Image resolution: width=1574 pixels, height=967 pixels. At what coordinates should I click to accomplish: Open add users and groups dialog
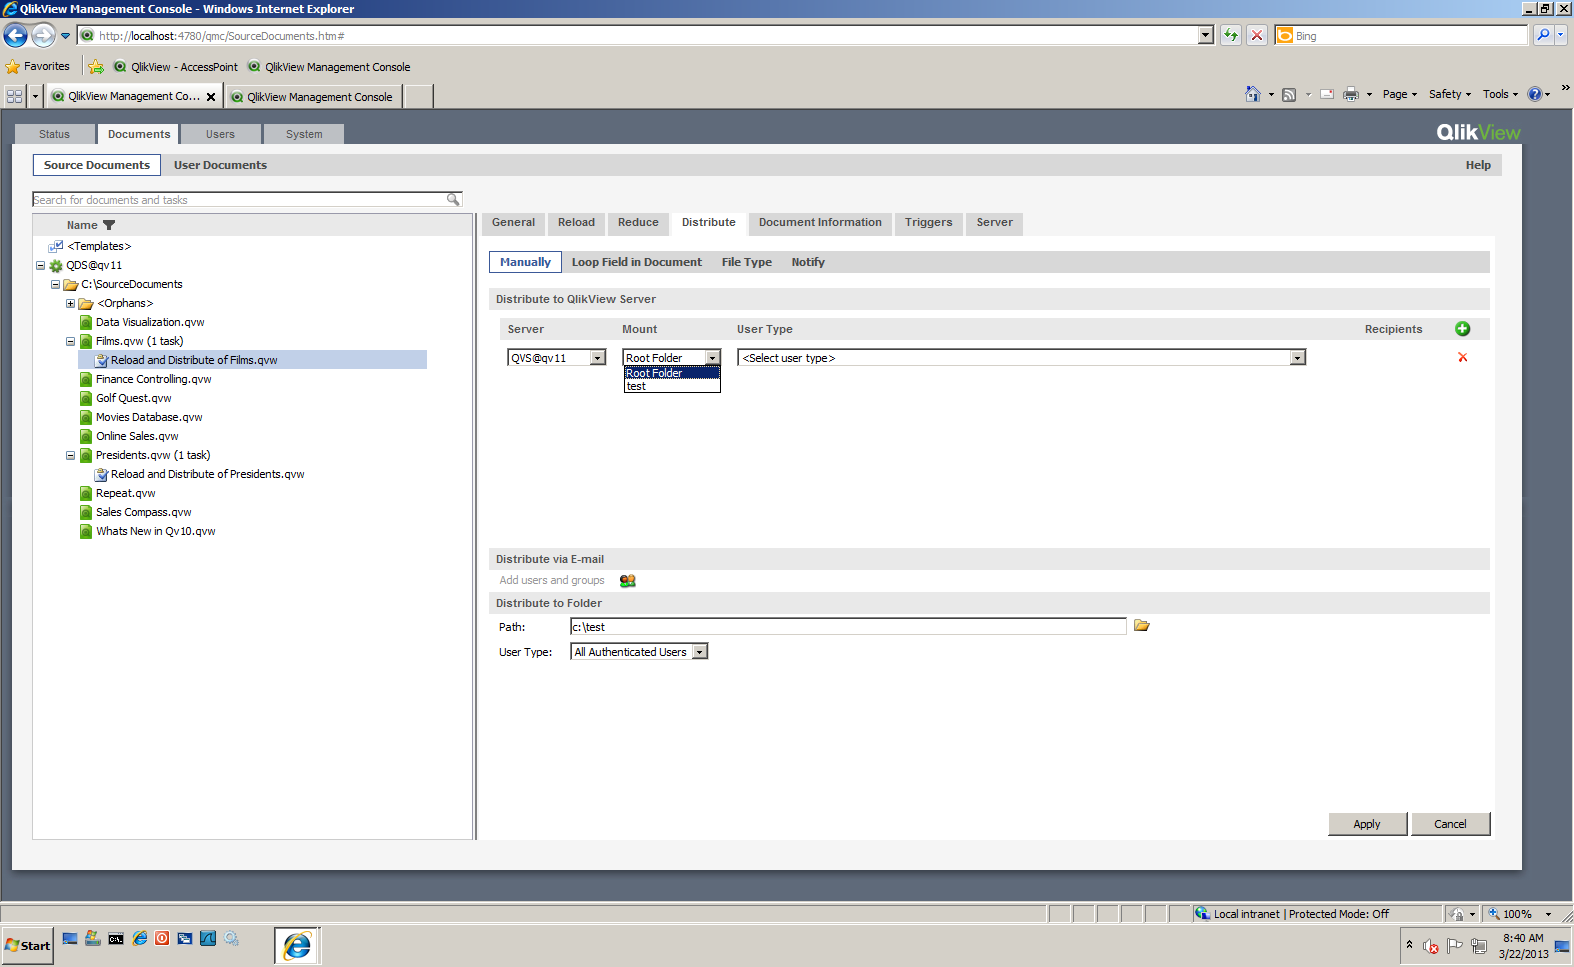[x=628, y=581]
